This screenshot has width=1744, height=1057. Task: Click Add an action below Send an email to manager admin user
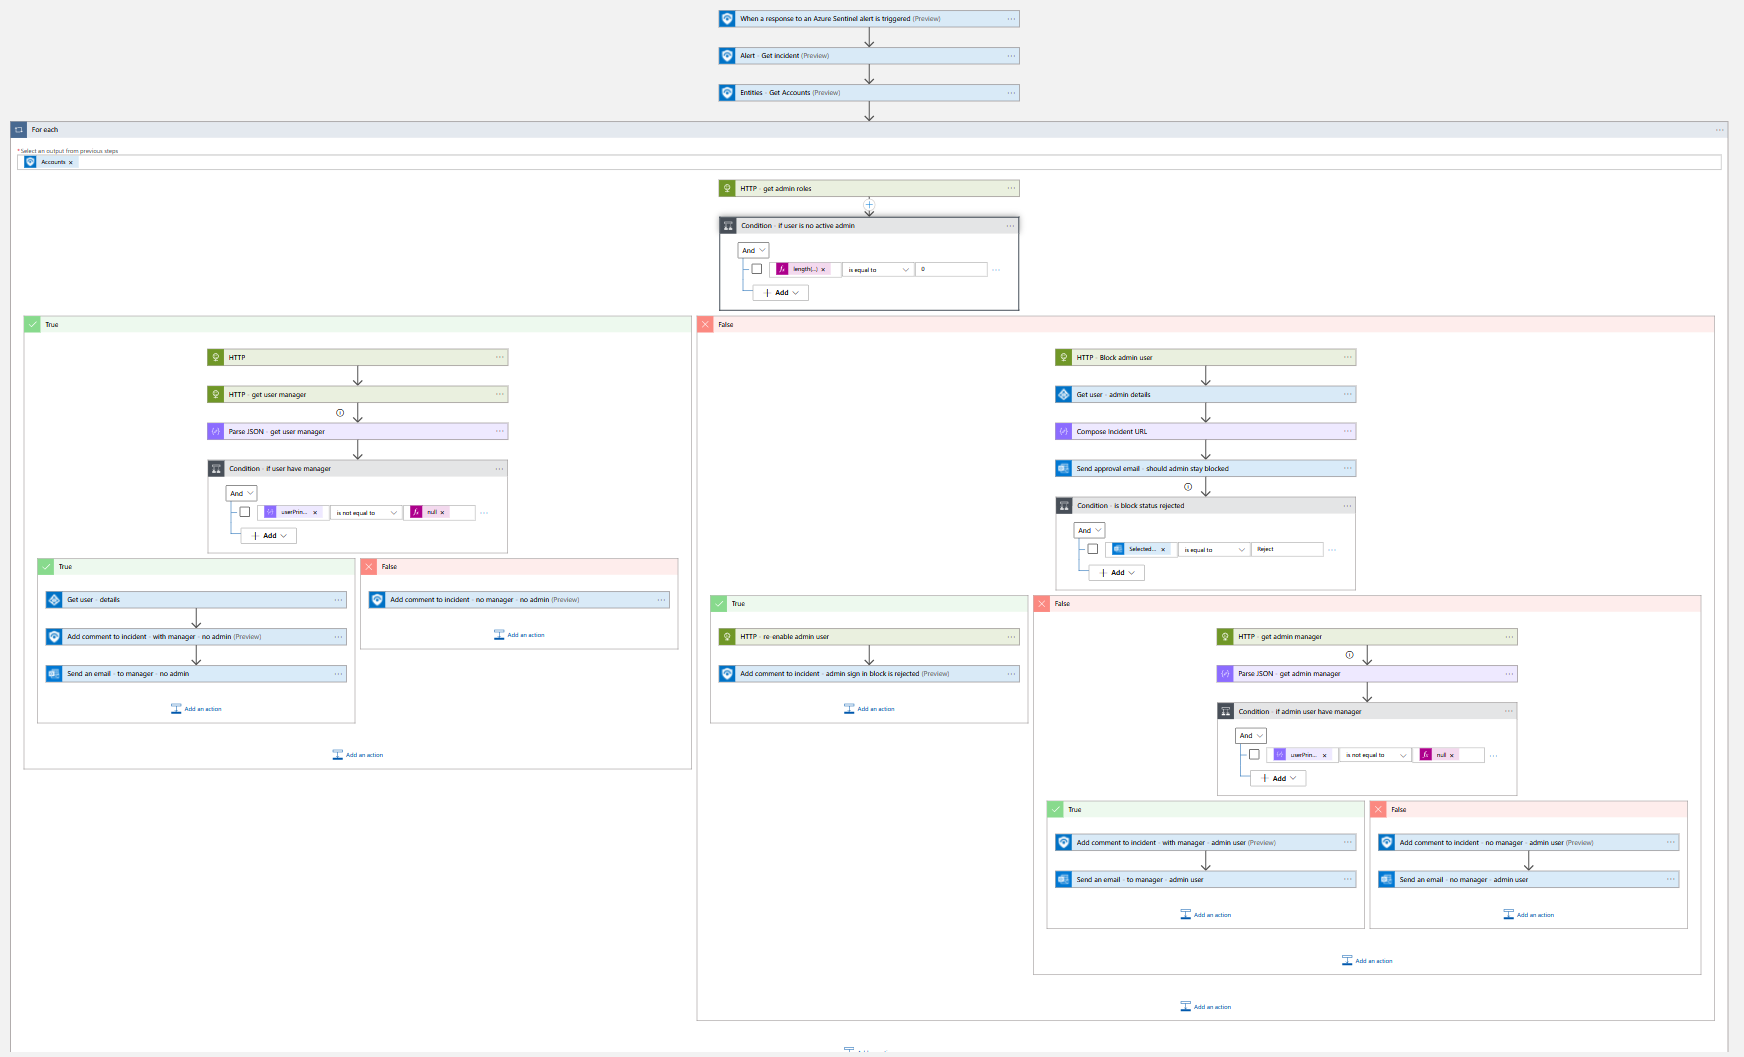click(1206, 915)
